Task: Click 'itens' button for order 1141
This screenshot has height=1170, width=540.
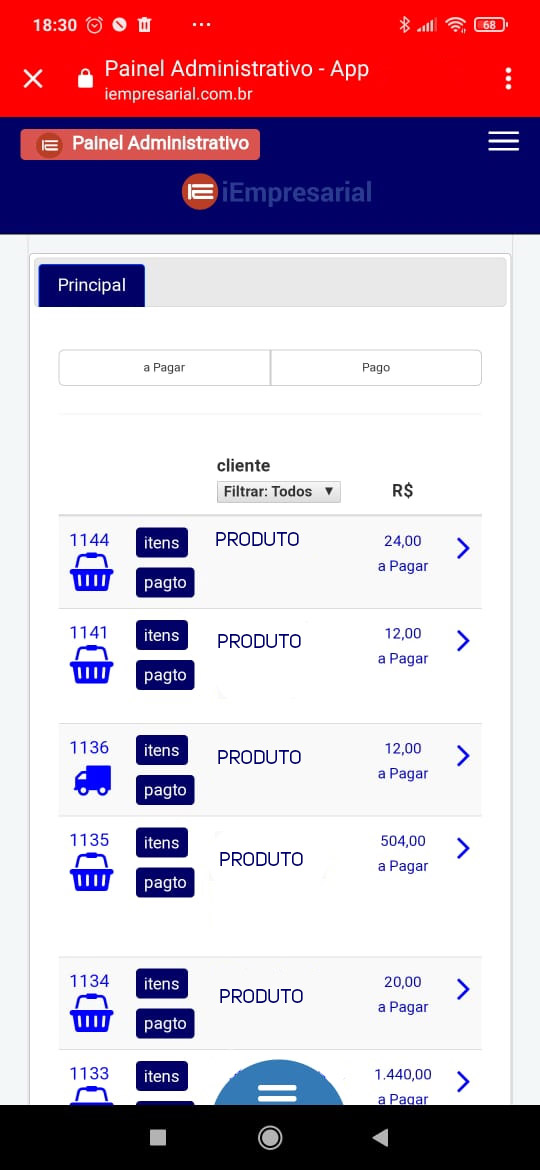Action: [x=162, y=635]
